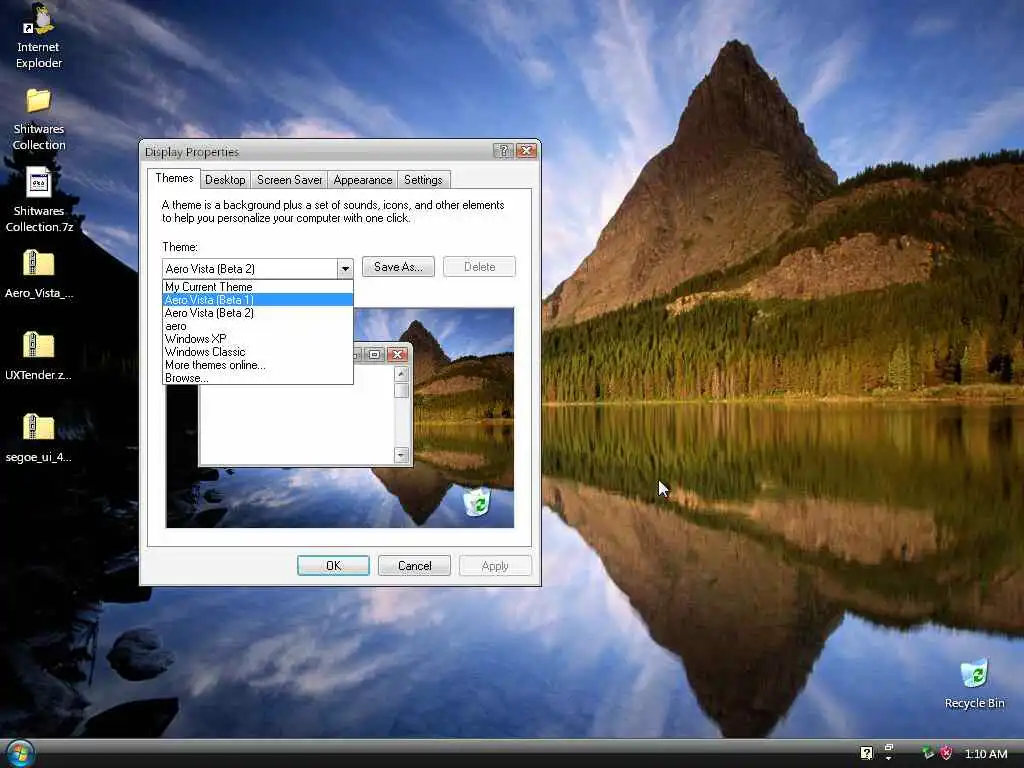Choose Browse... from the theme list
1024x768 pixels.
[257, 378]
